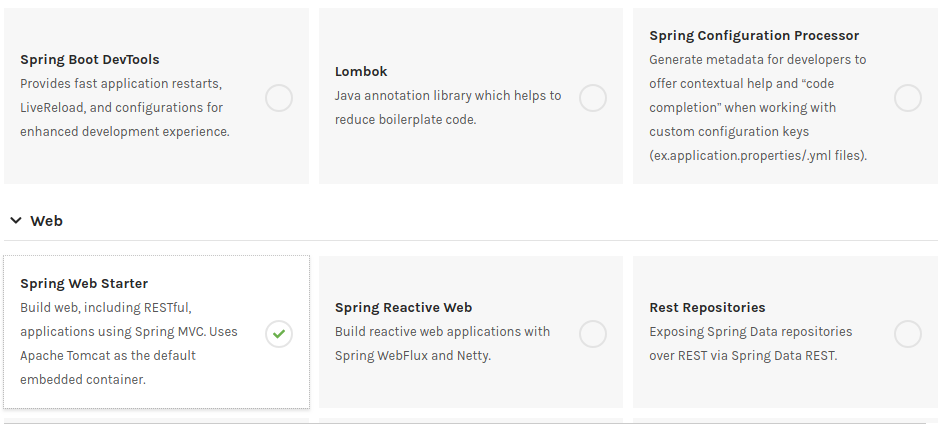Open the Spring Configuration Processor title
Screen dimensions: 942x426
(x=754, y=36)
